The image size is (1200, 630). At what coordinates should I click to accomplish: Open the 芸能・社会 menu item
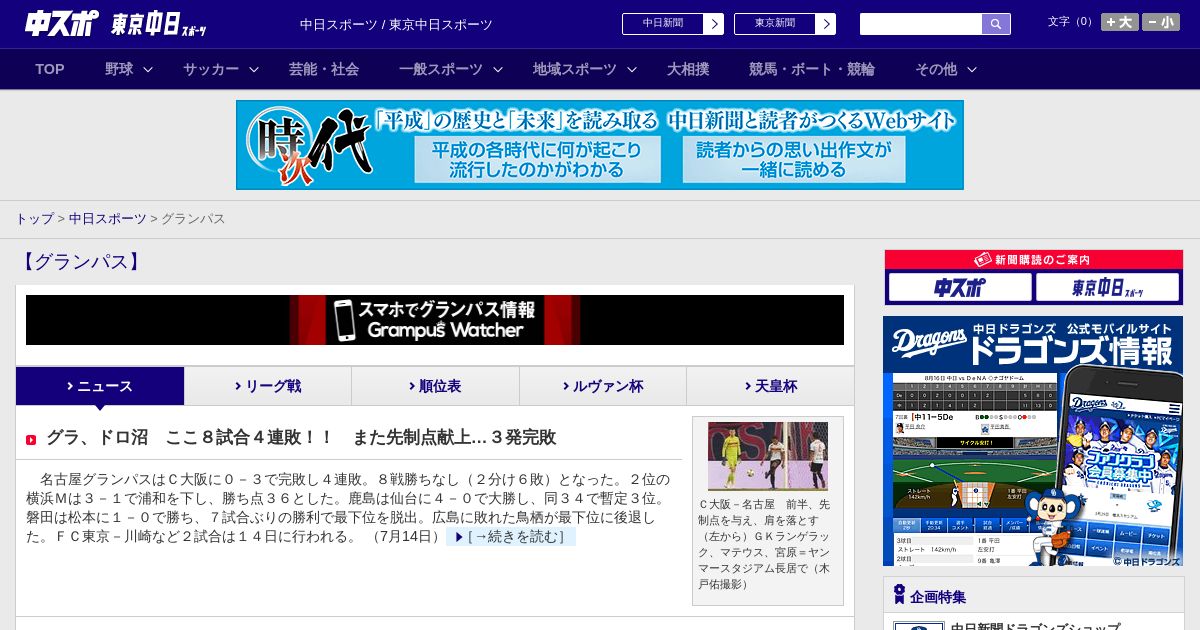click(324, 69)
